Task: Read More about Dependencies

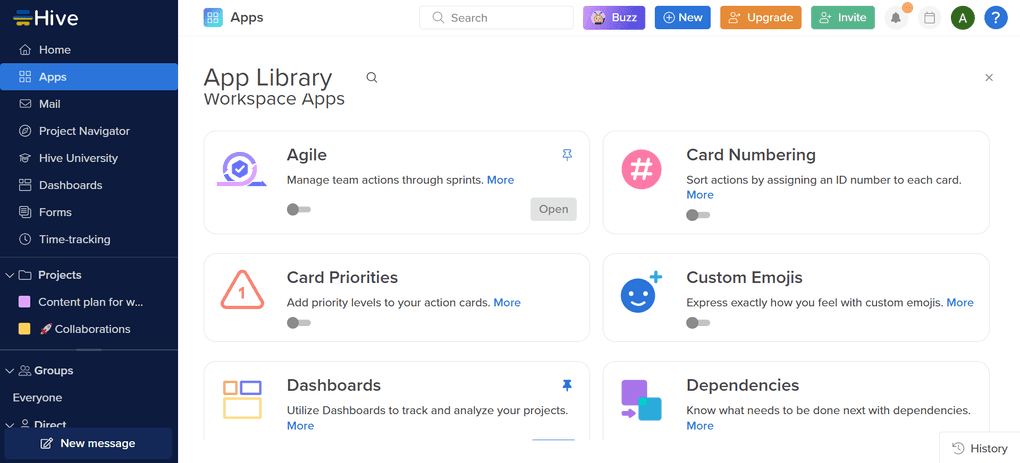Action: point(700,426)
